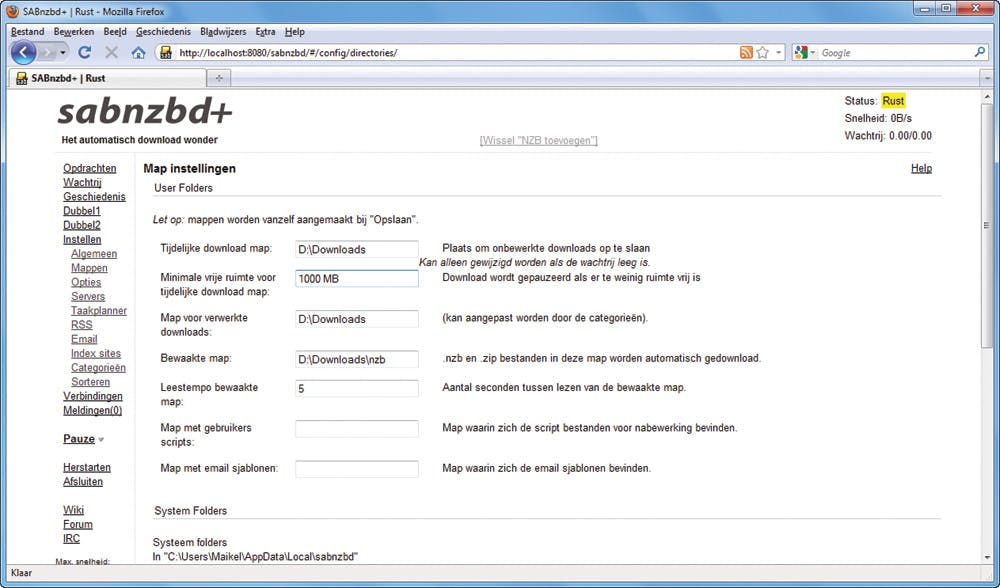This screenshot has height=588, width=1000.
Task: Click the Firefox Back arrow button
Action: (x=23, y=52)
